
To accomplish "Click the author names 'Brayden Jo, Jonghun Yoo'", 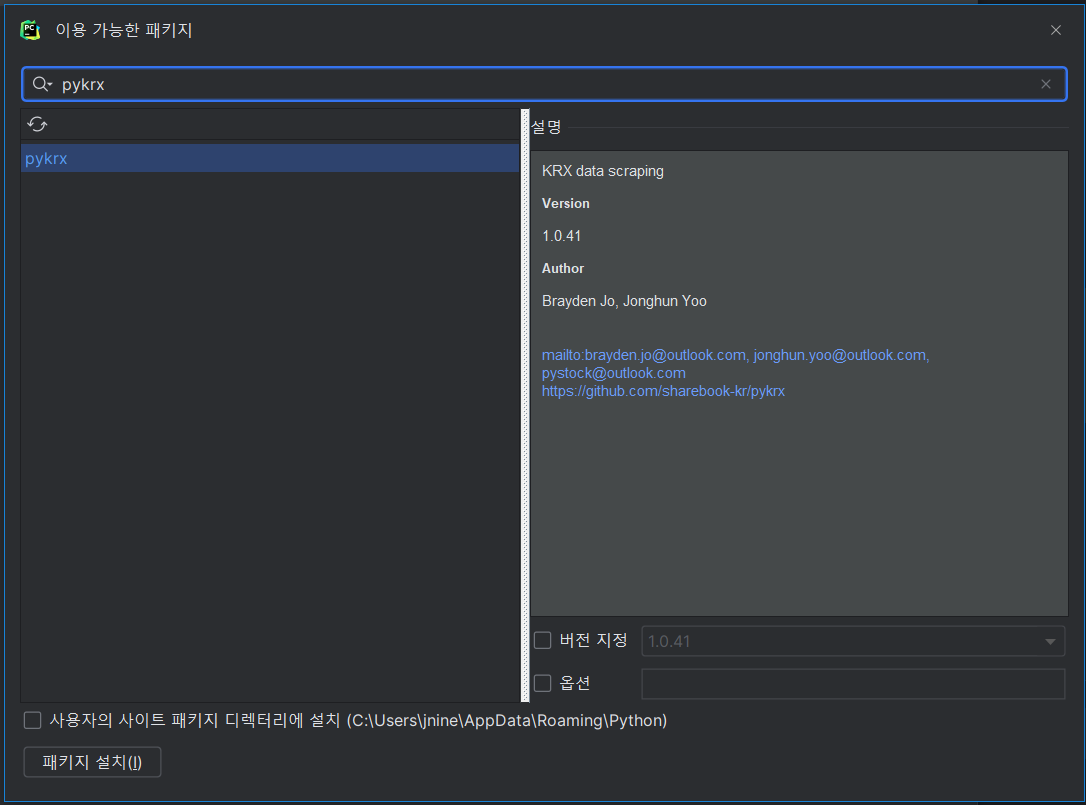I will [624, 301].
